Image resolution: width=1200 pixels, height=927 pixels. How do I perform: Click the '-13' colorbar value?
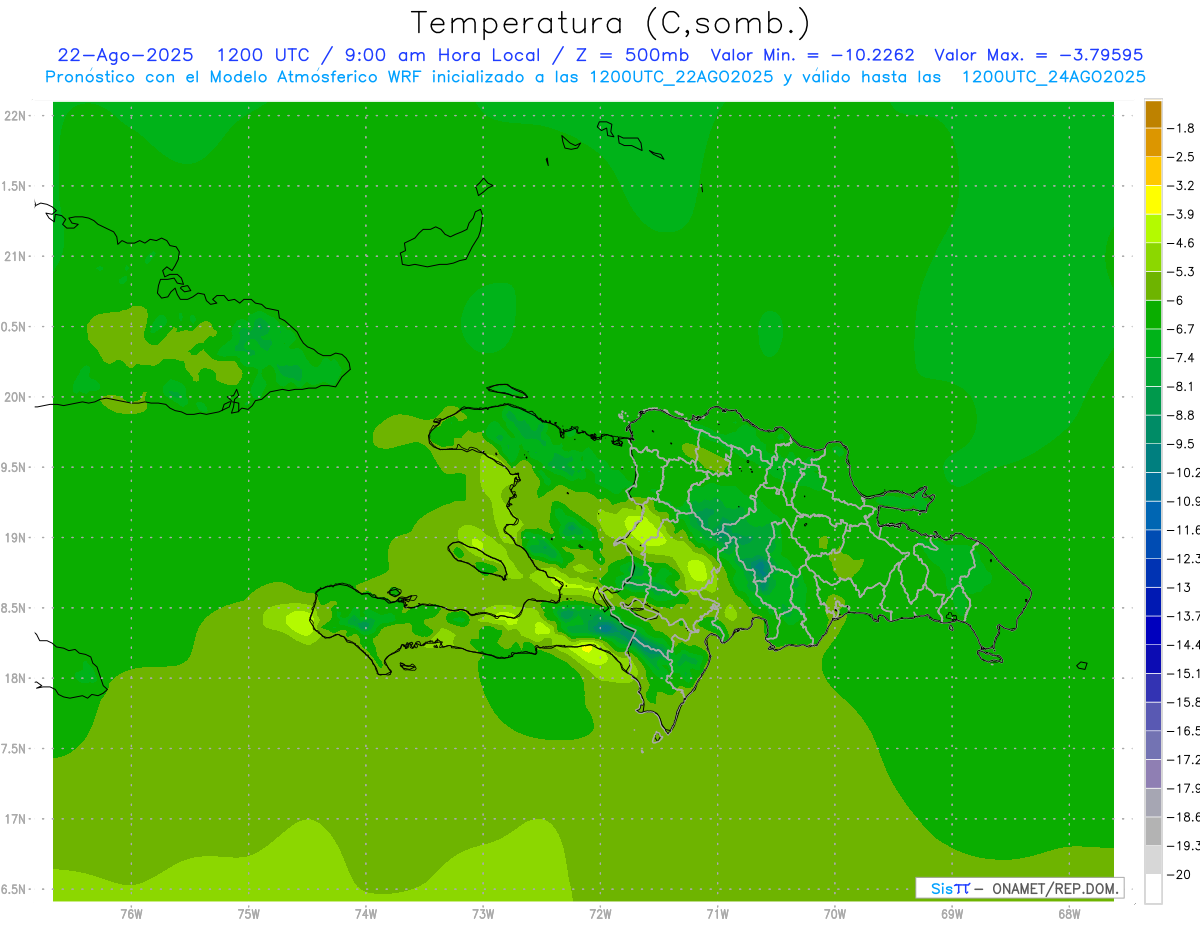(x=1179, y=587)
